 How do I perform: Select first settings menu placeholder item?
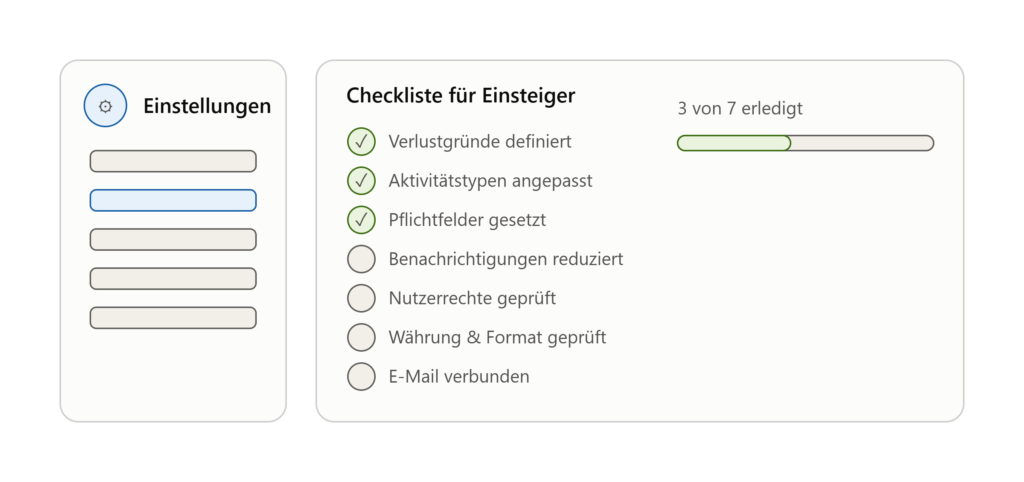point(173,161)
